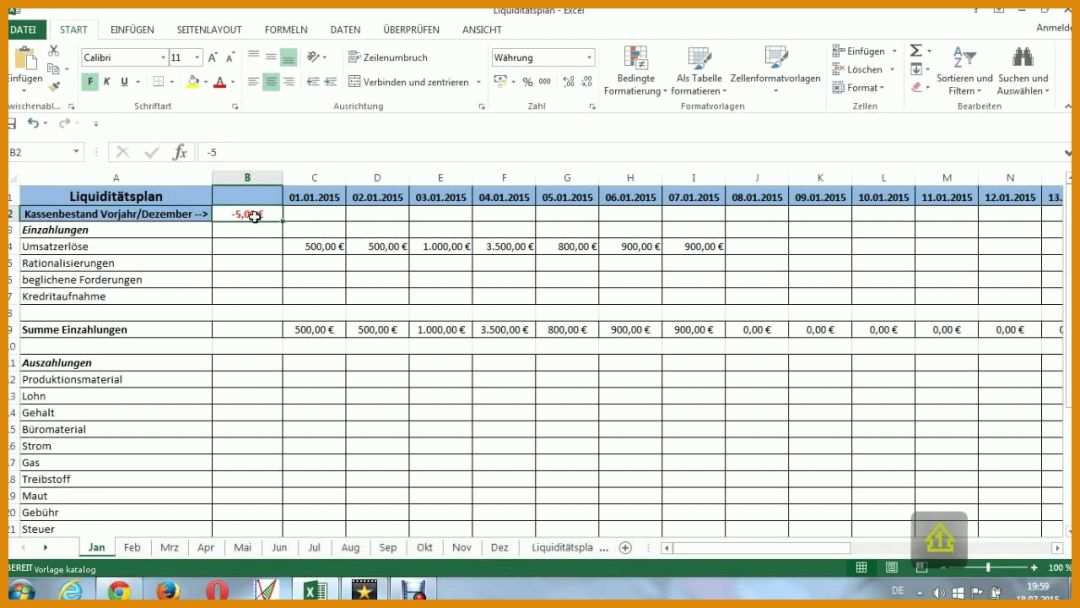Viewport: 1080px width, 608px height.
Task: Click the percent style icon
Action: click(527, 82)
